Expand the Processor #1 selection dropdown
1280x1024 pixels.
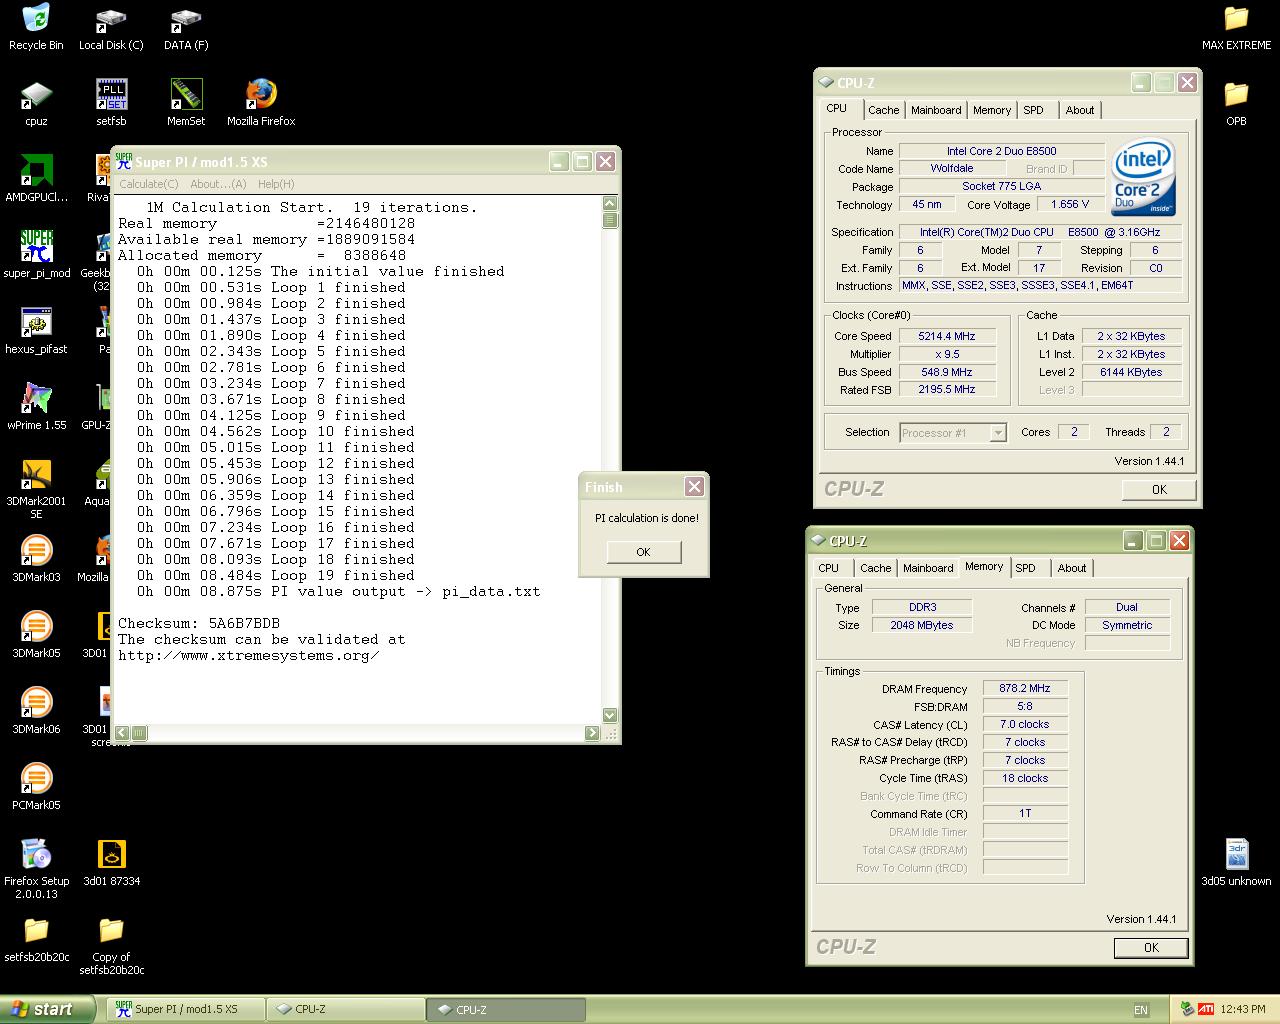(997, 433)
